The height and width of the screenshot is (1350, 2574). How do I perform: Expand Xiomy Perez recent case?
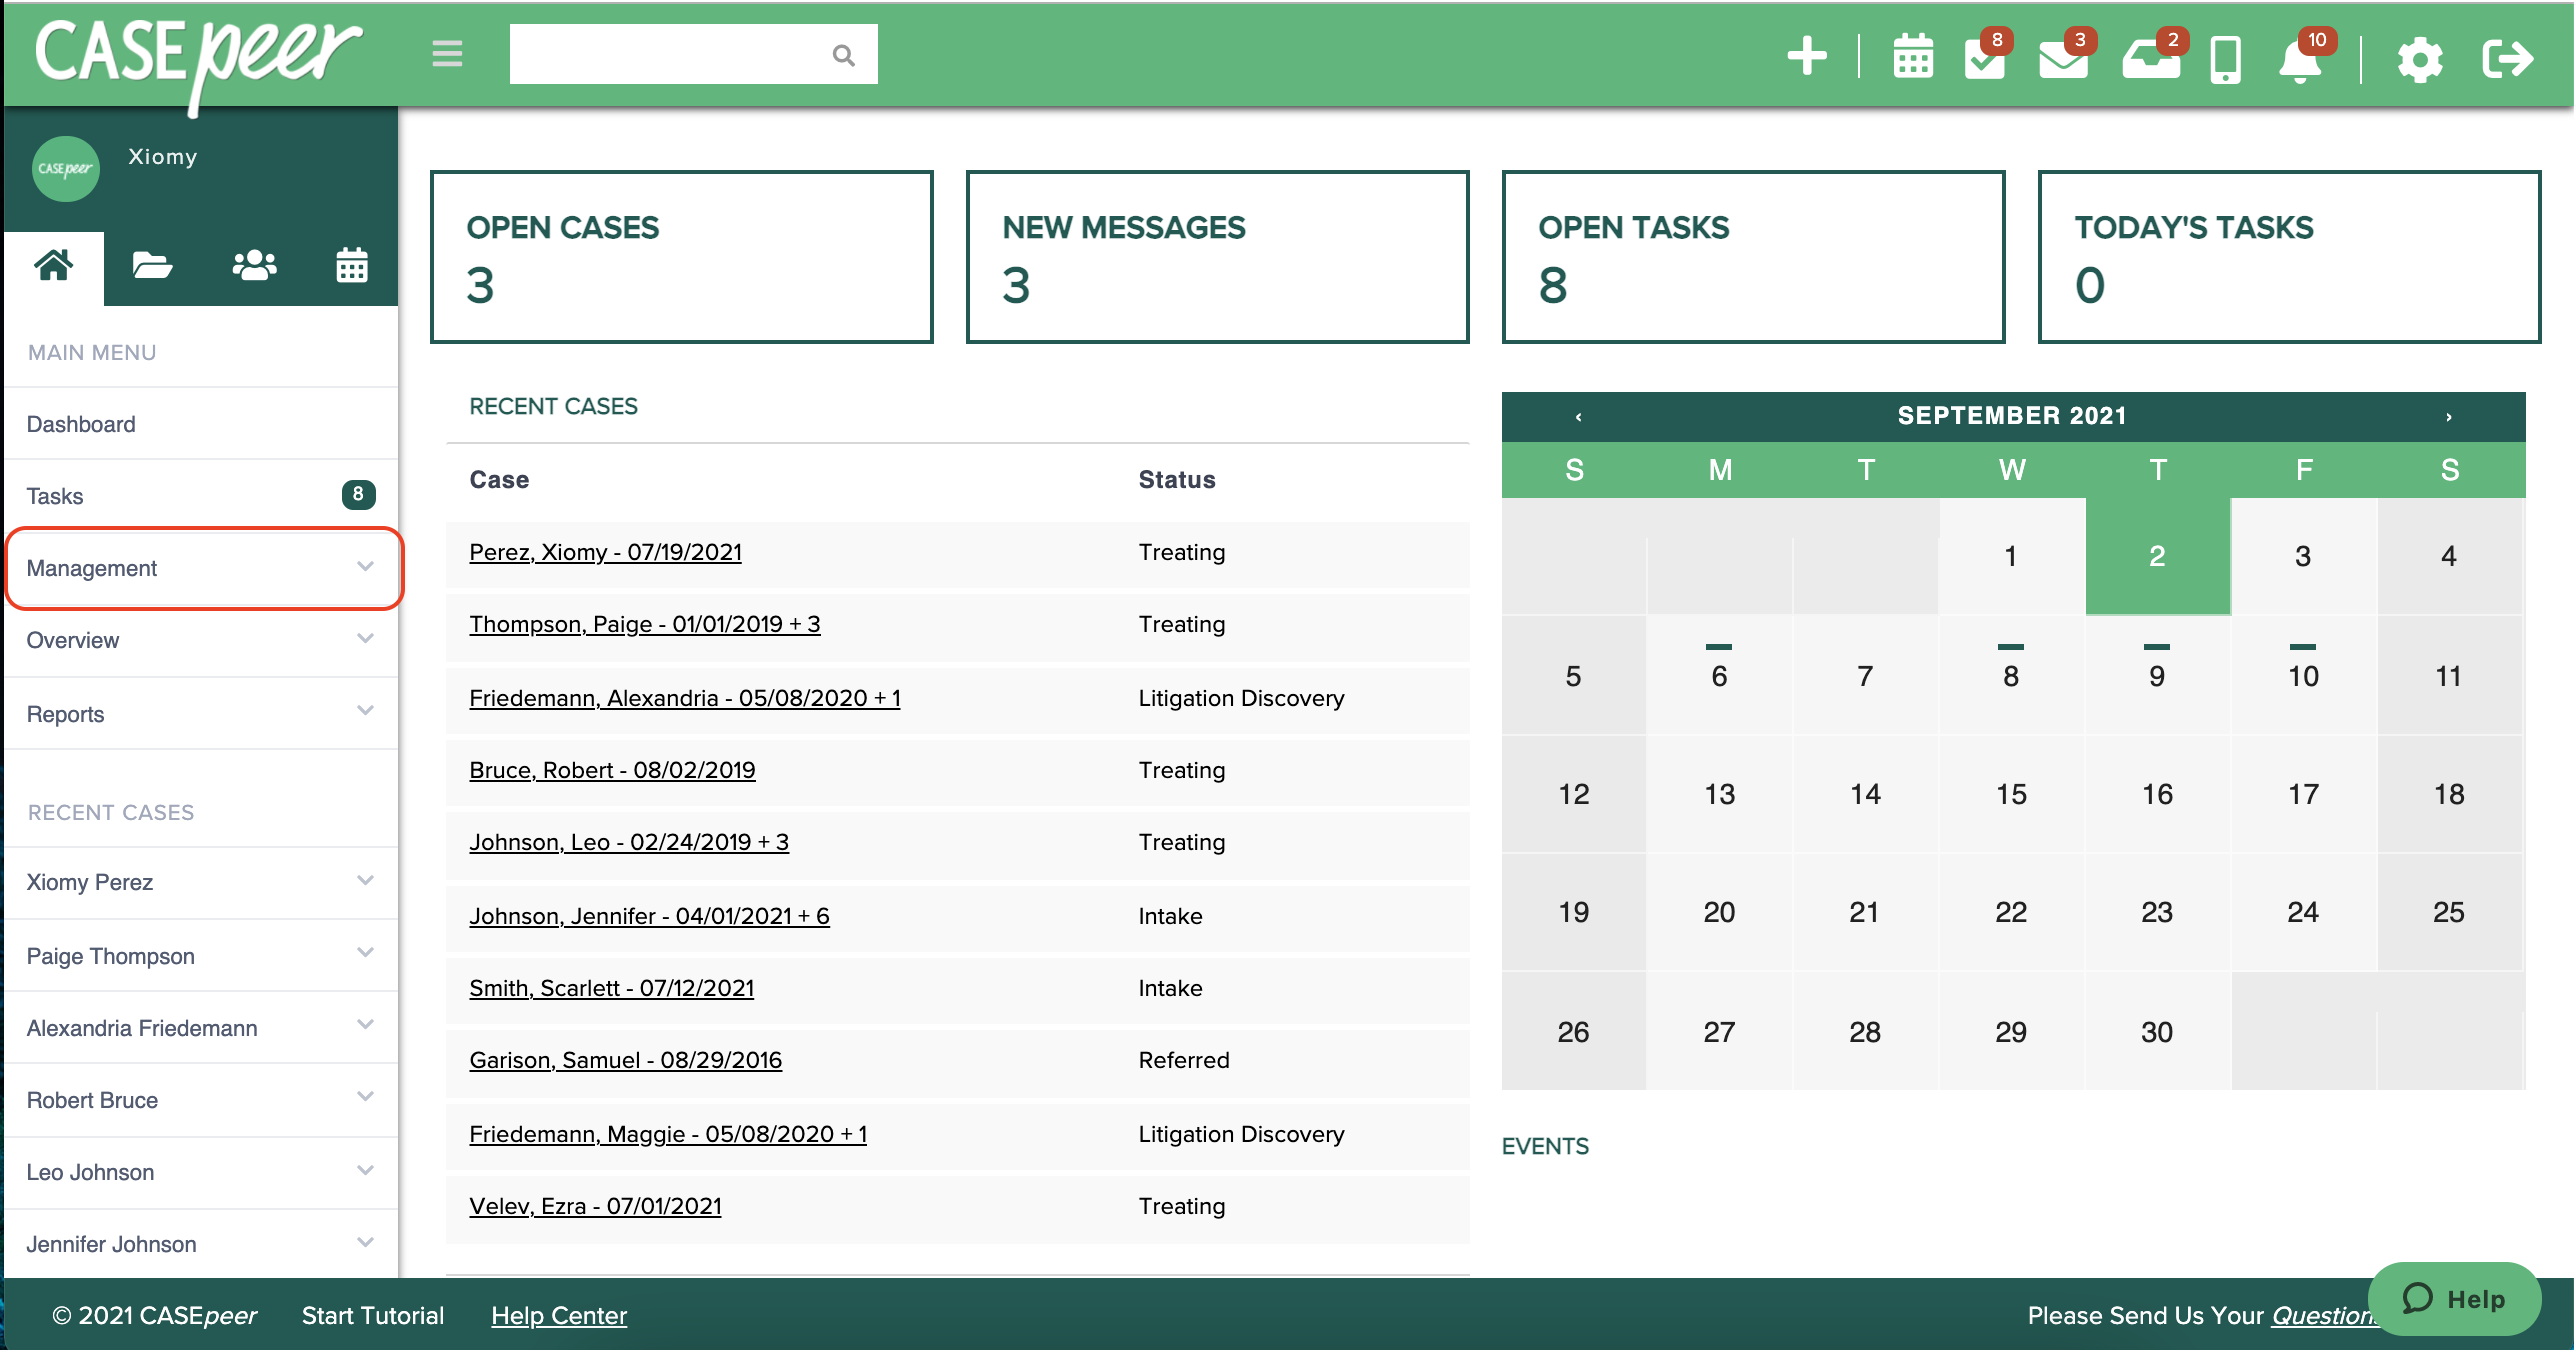pyautogui.click(x=201, y=882)
